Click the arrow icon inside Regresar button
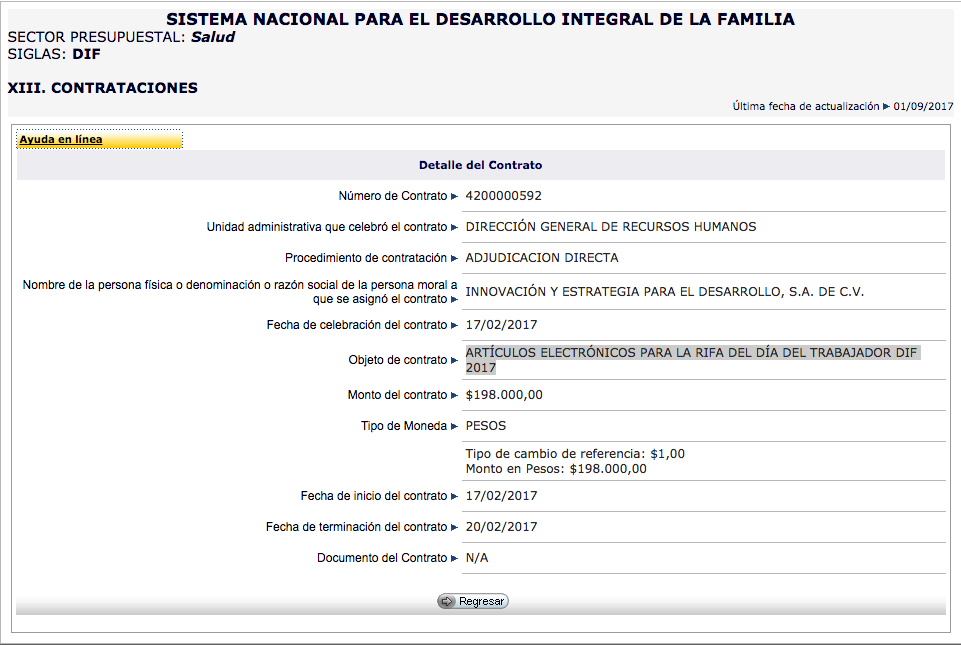 447,602
